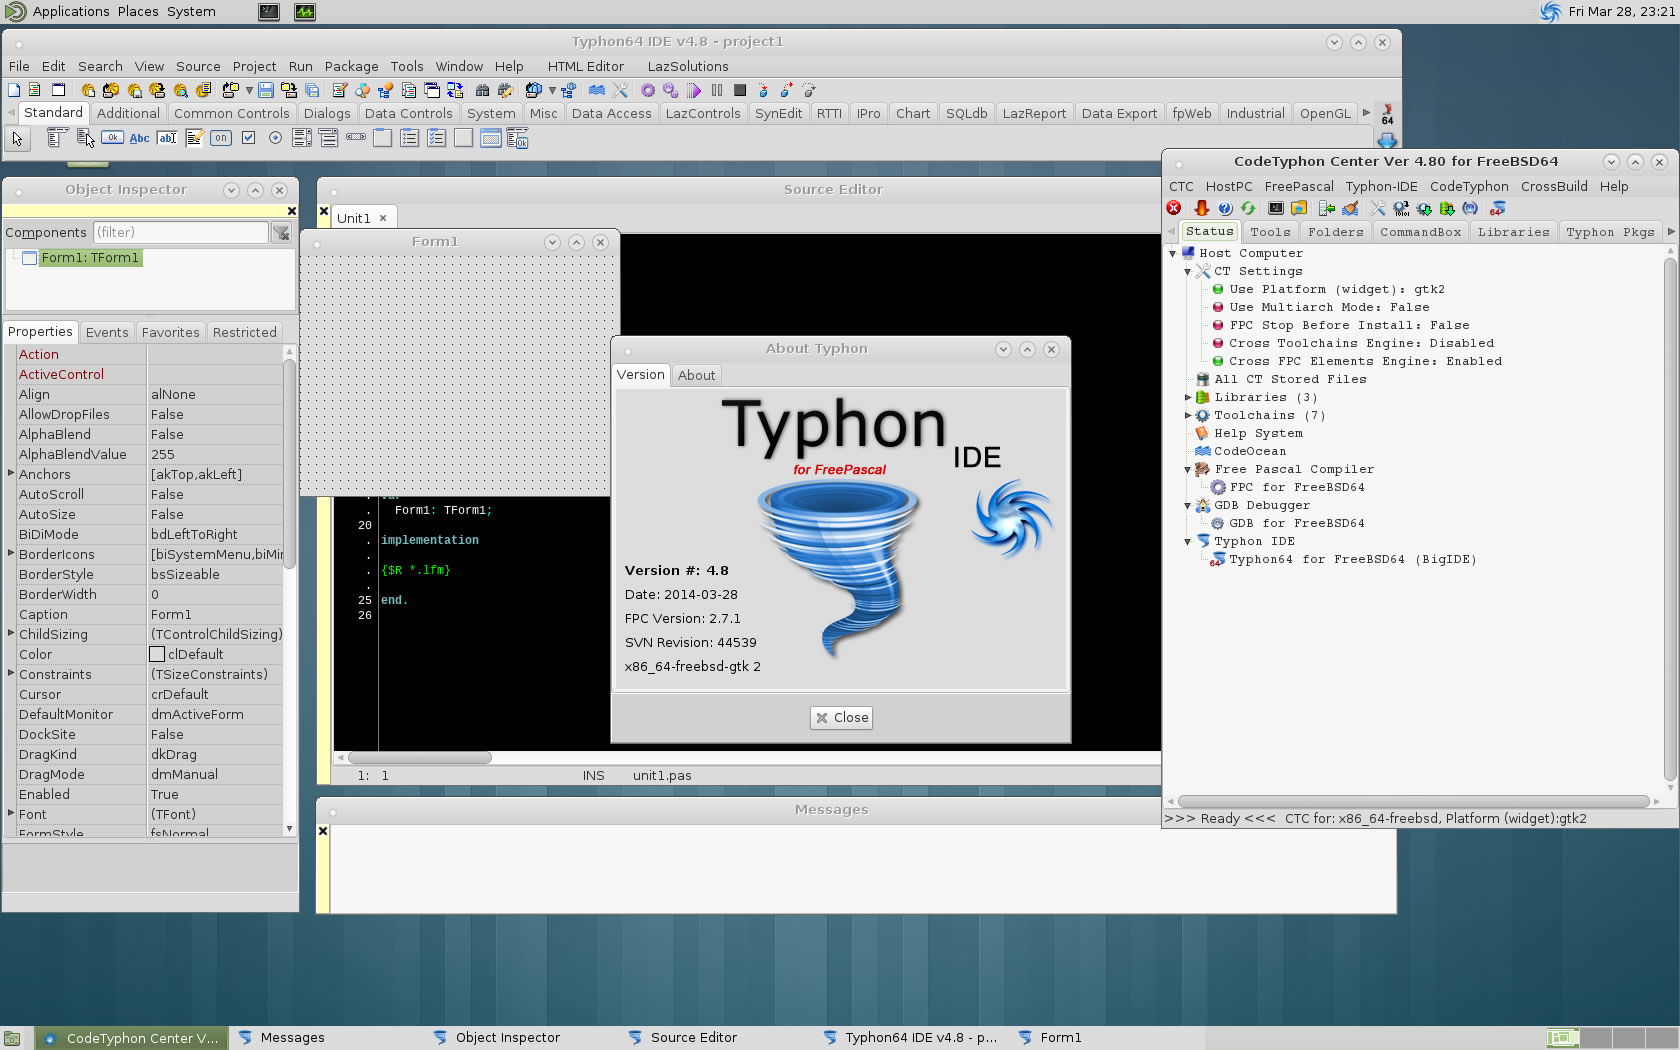Open the Data Access palette tab
Image resolution: width=1680 pixels, height=1050 pixels.
[611, 113]
